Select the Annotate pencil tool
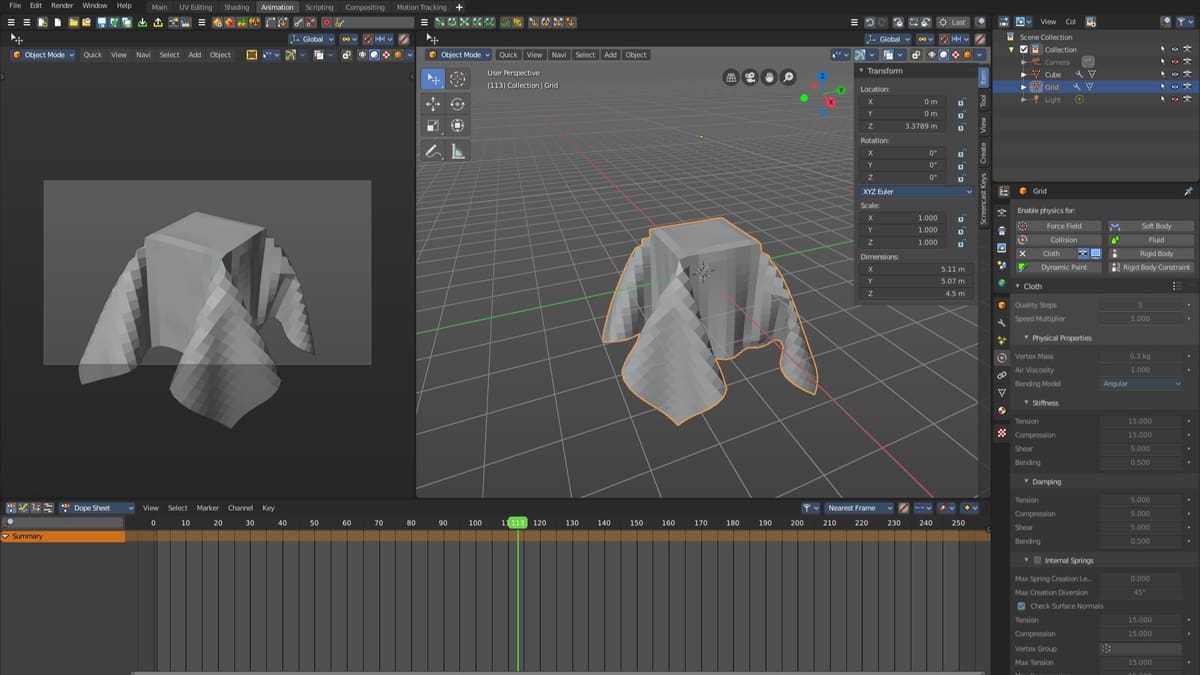The image size is (1200, 675). coord(433,152)
